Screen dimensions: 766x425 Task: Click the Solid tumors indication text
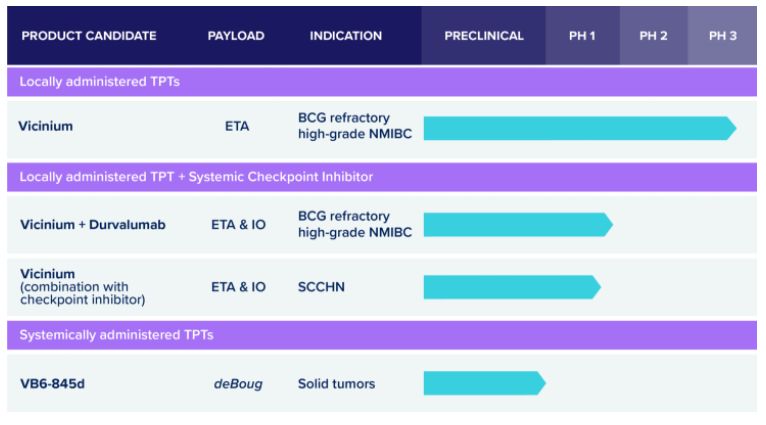click(x=337, y=384)
